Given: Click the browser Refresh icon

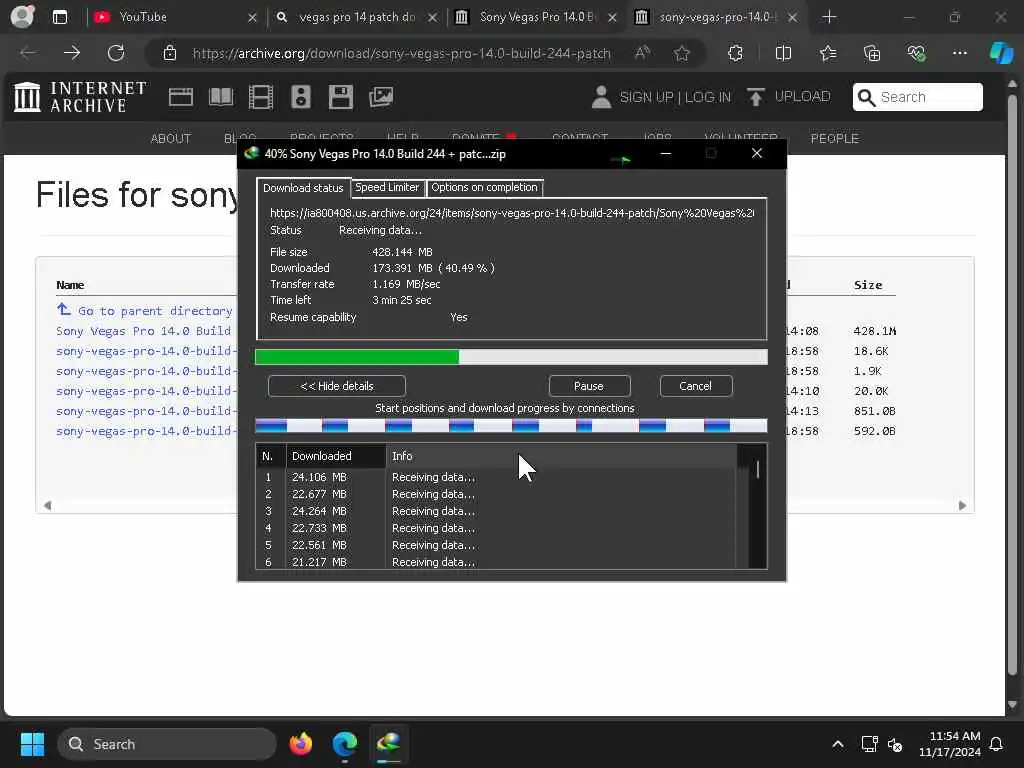Looking at the screenshot, I should pos(116,53).
